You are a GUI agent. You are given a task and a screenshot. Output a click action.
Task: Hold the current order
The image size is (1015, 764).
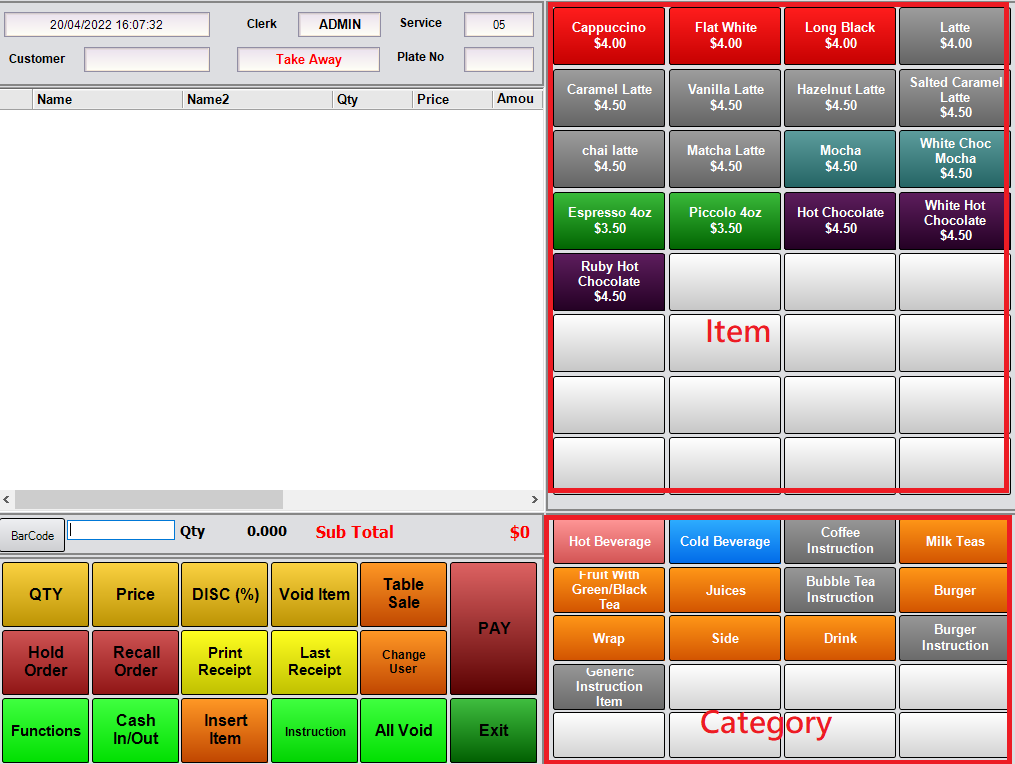coord(45,662)
